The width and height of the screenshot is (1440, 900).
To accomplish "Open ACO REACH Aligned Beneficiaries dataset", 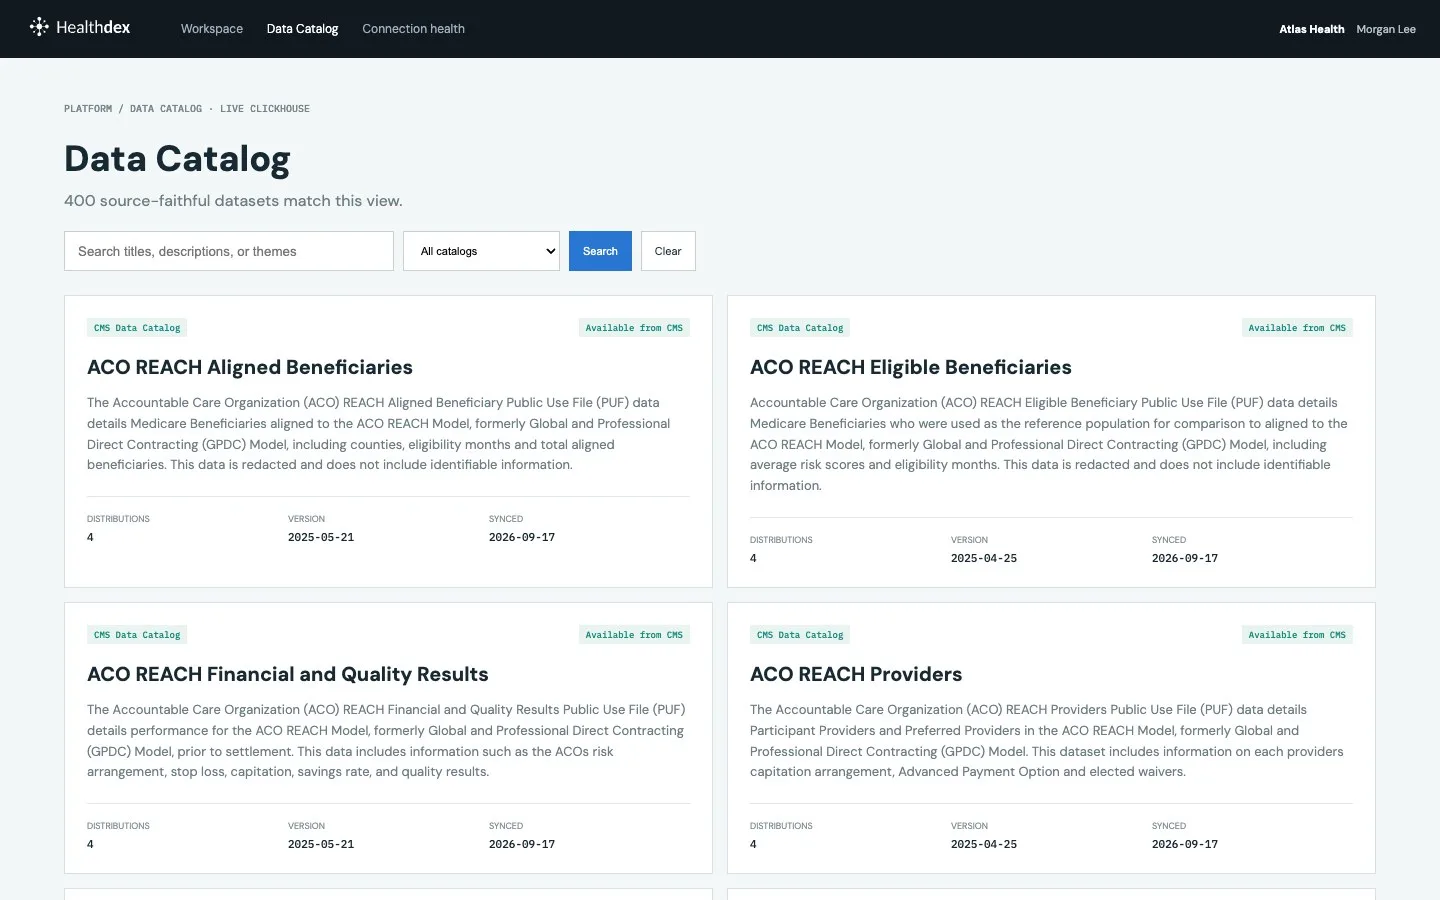I will [250, 367].
